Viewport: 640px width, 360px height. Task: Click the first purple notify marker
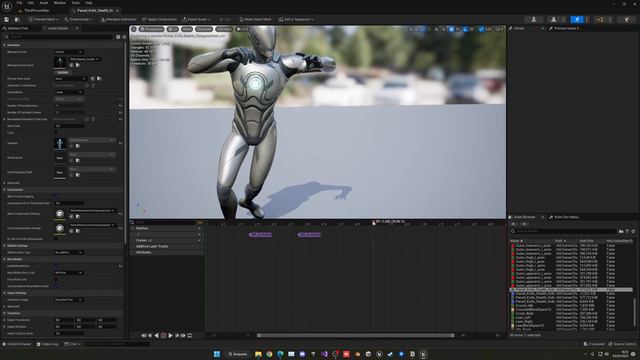pos(260,235)
